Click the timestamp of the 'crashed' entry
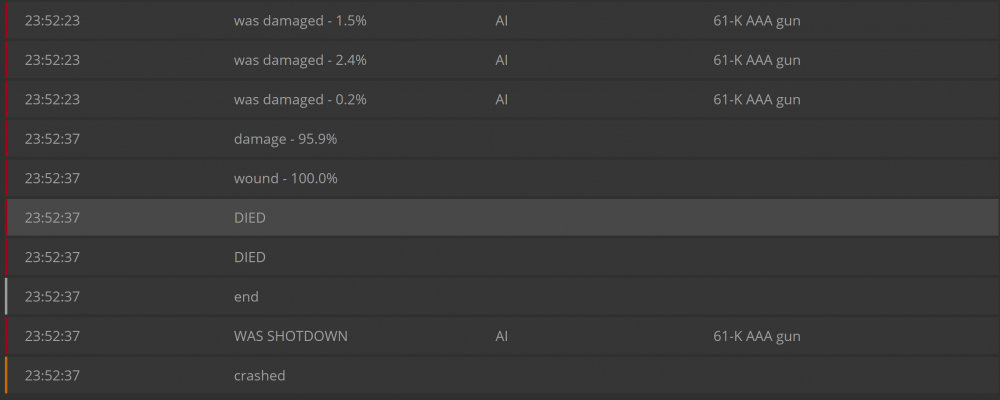The height and width of the screenshot is (400, 1000). click(x=52, y=375)
